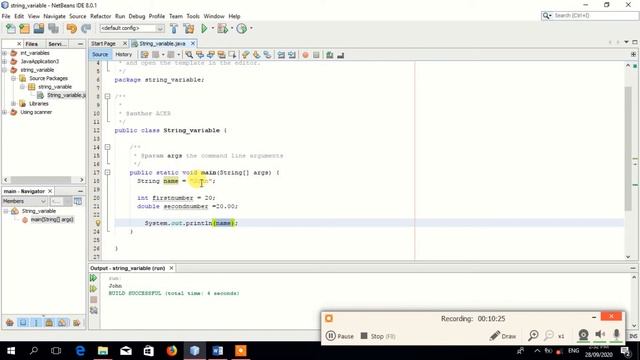Image resolution: width=640 pixels, height=360 pixels.
Task: Click the Find Selection magnifier in editor toolbar
Action: point(189,55)
